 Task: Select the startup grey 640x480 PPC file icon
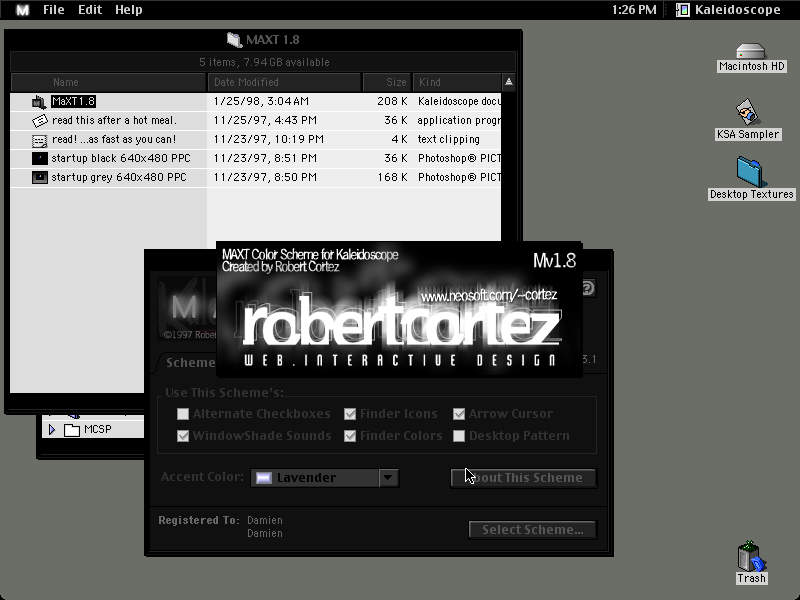39,178
